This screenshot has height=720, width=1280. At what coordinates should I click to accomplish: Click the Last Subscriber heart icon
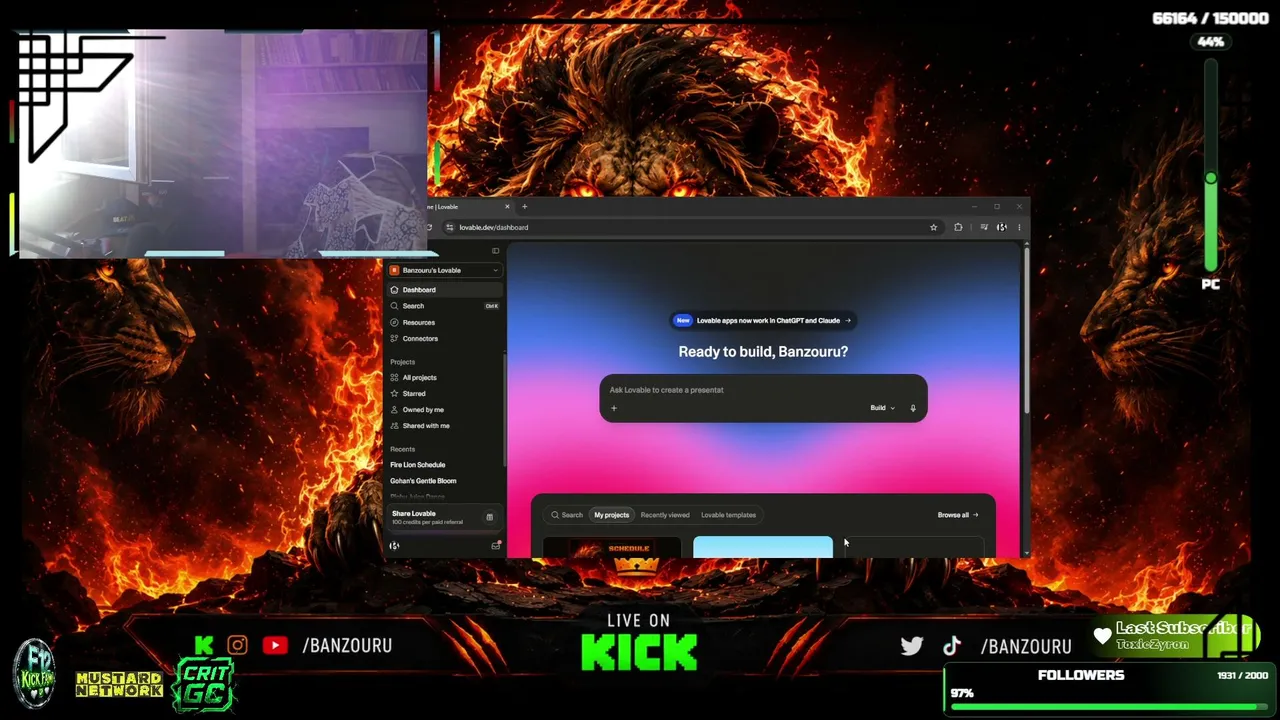(x=1102, y=636)
